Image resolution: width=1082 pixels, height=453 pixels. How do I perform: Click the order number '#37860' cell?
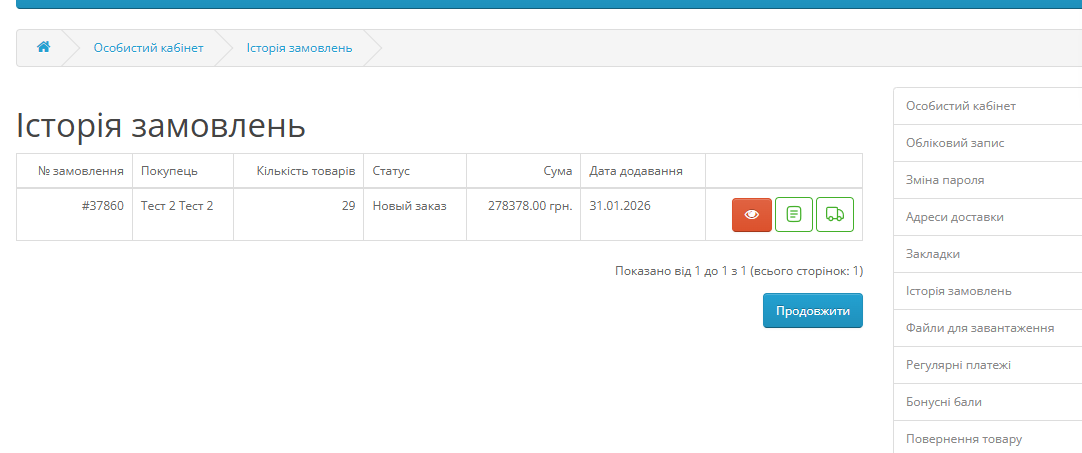pyautogui.click(x=75, y=215)
